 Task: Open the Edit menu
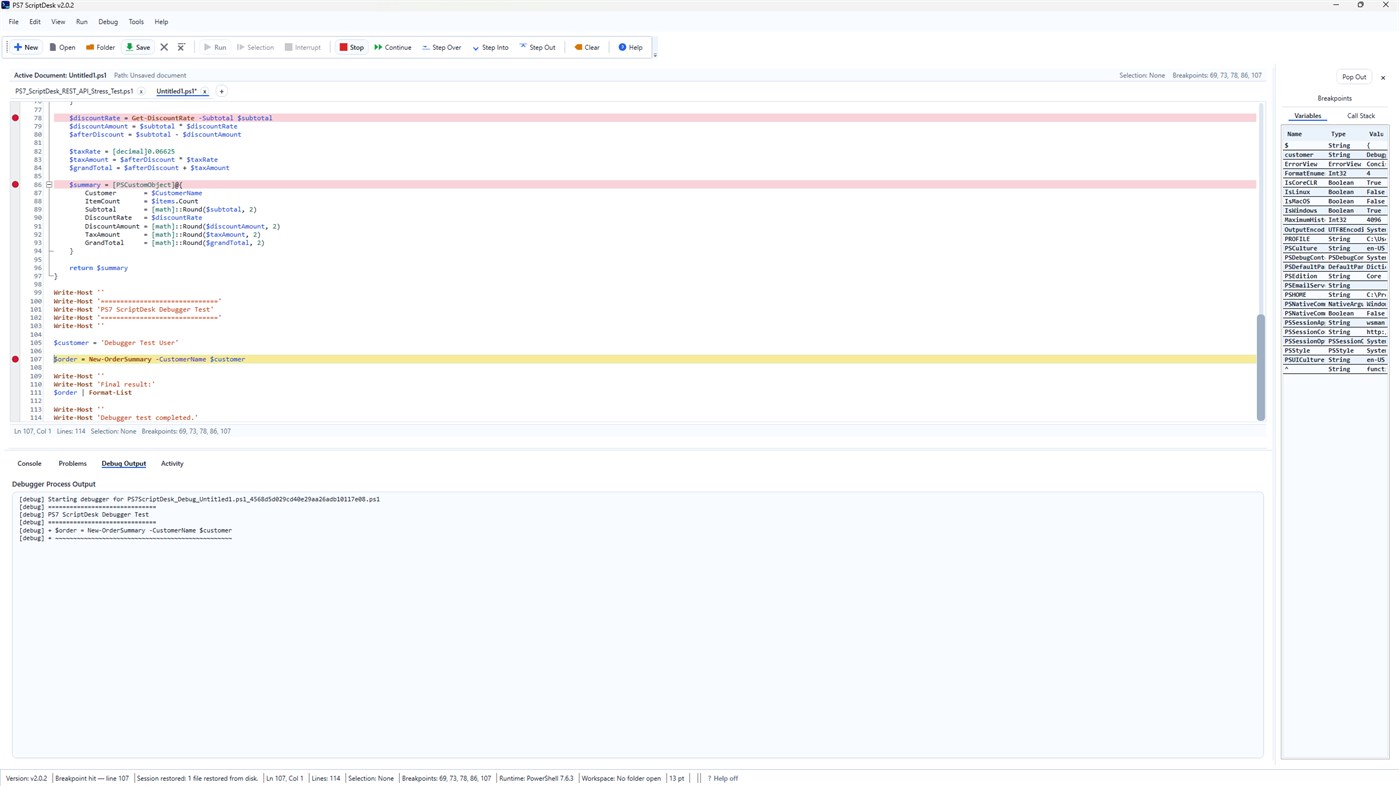click(x=35, y=21)
